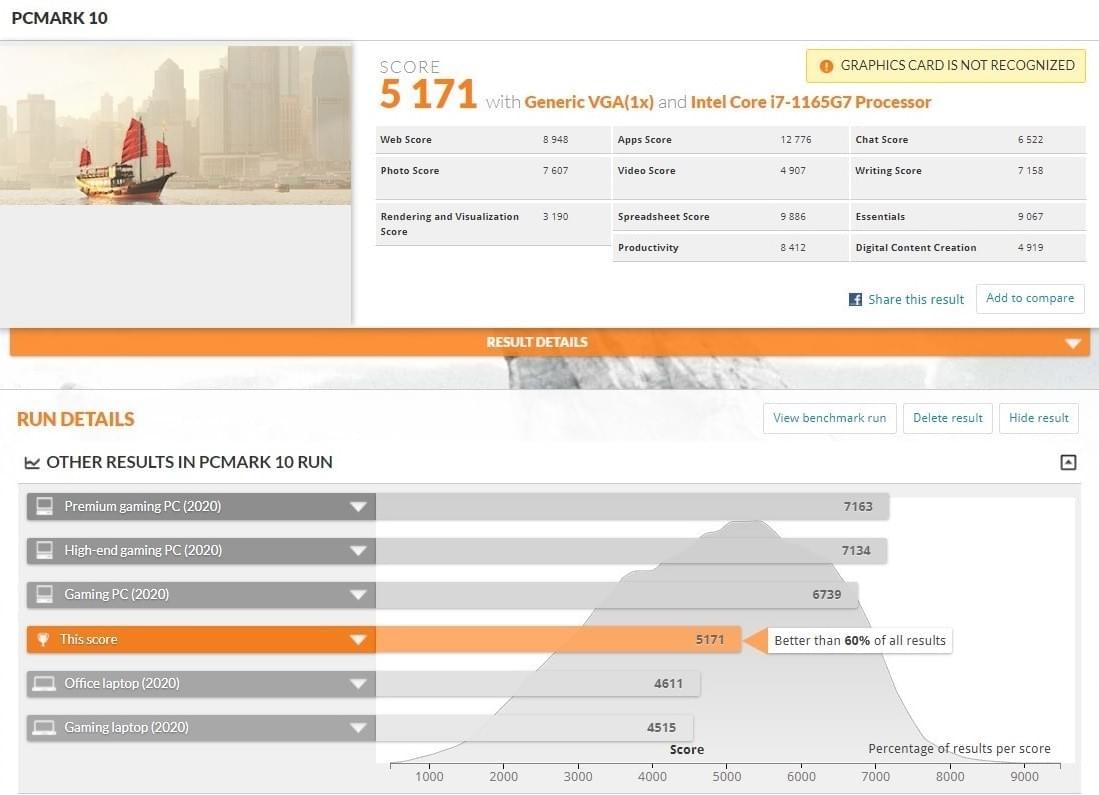The height and width of the screenshot is (795, 1099).
Task: Click the Spreadsheet Score row
Action: point(730,217)
